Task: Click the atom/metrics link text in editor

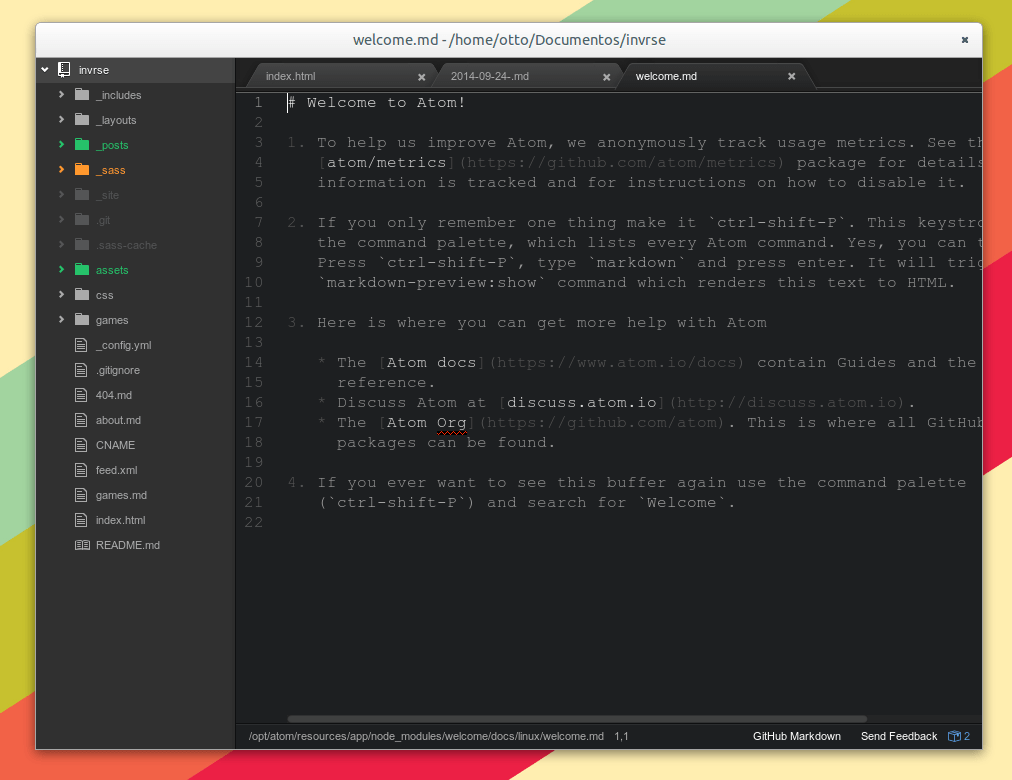Action: (x=386, y=163)
